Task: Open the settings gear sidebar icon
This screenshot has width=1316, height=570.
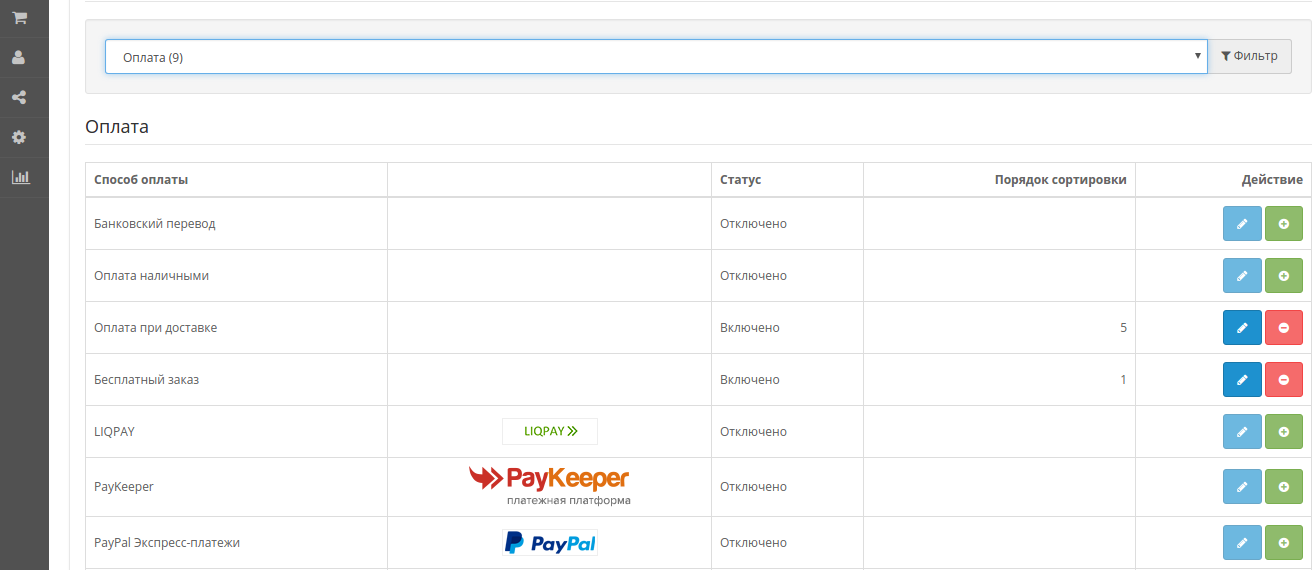Action: (x=18, y=137)
